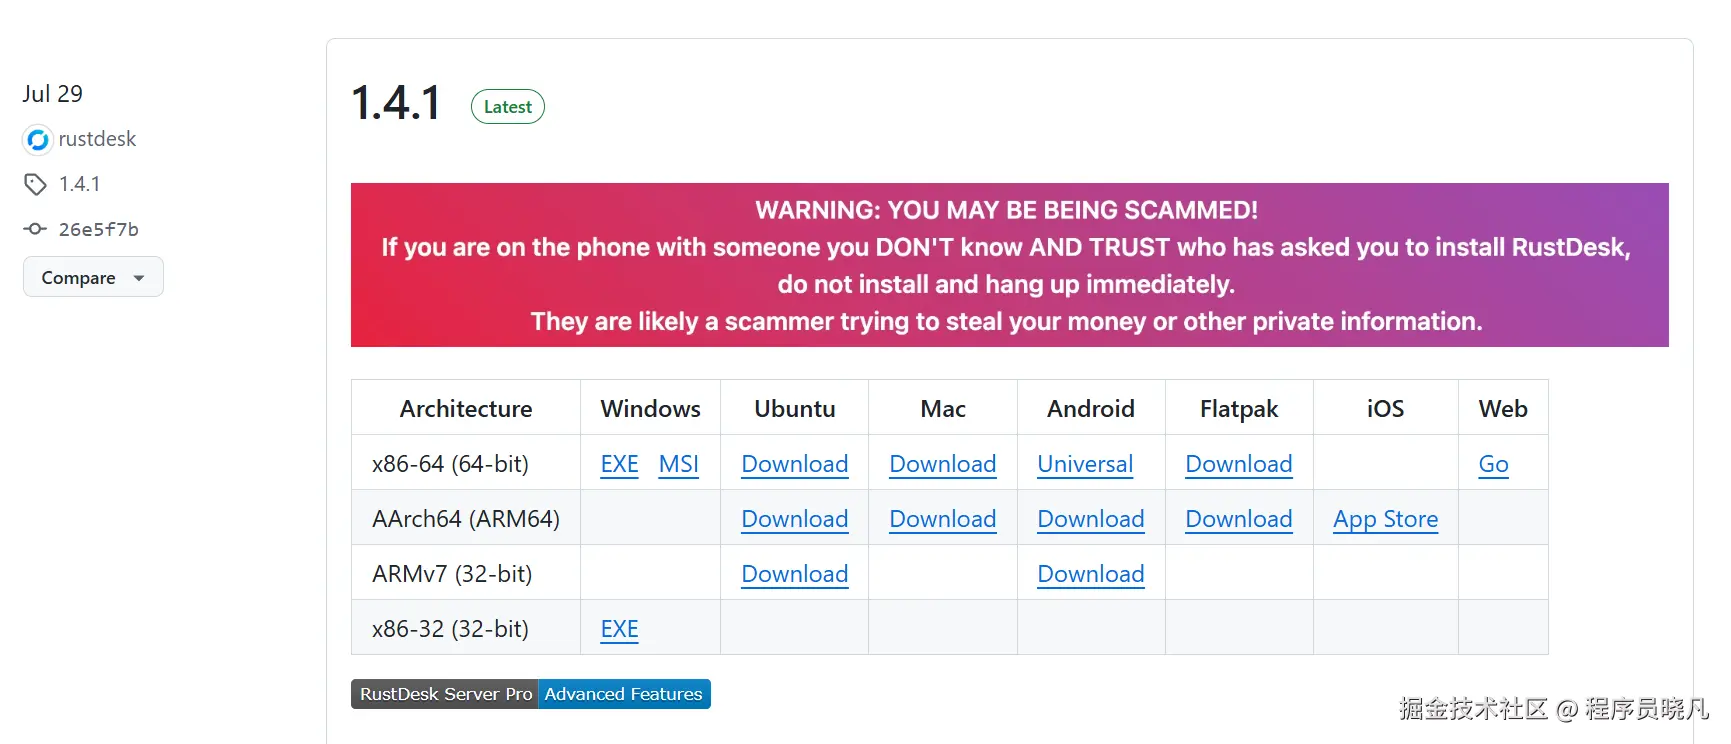Download the Windows x86-64 MSI installer

678,464
